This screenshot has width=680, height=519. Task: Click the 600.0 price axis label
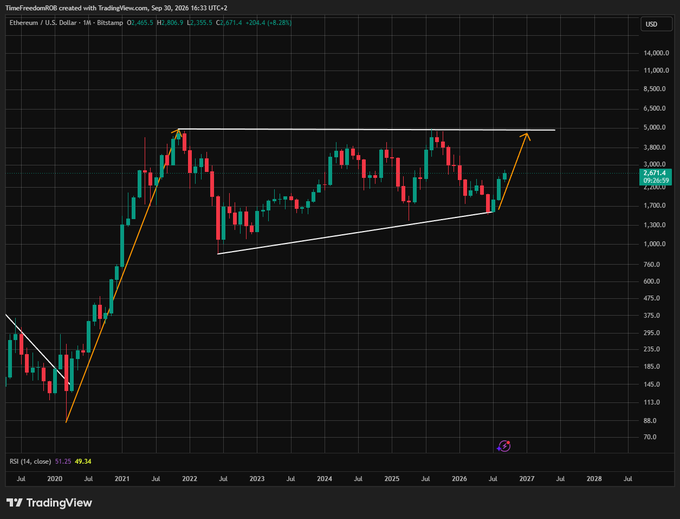tap(652, 281)
